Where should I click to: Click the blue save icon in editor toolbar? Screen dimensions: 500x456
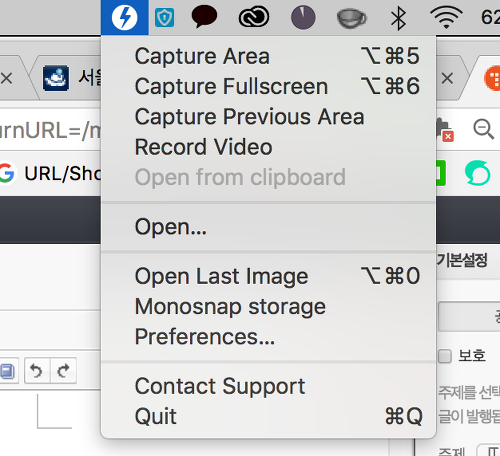pyautogui.click(x=7, y=371)
